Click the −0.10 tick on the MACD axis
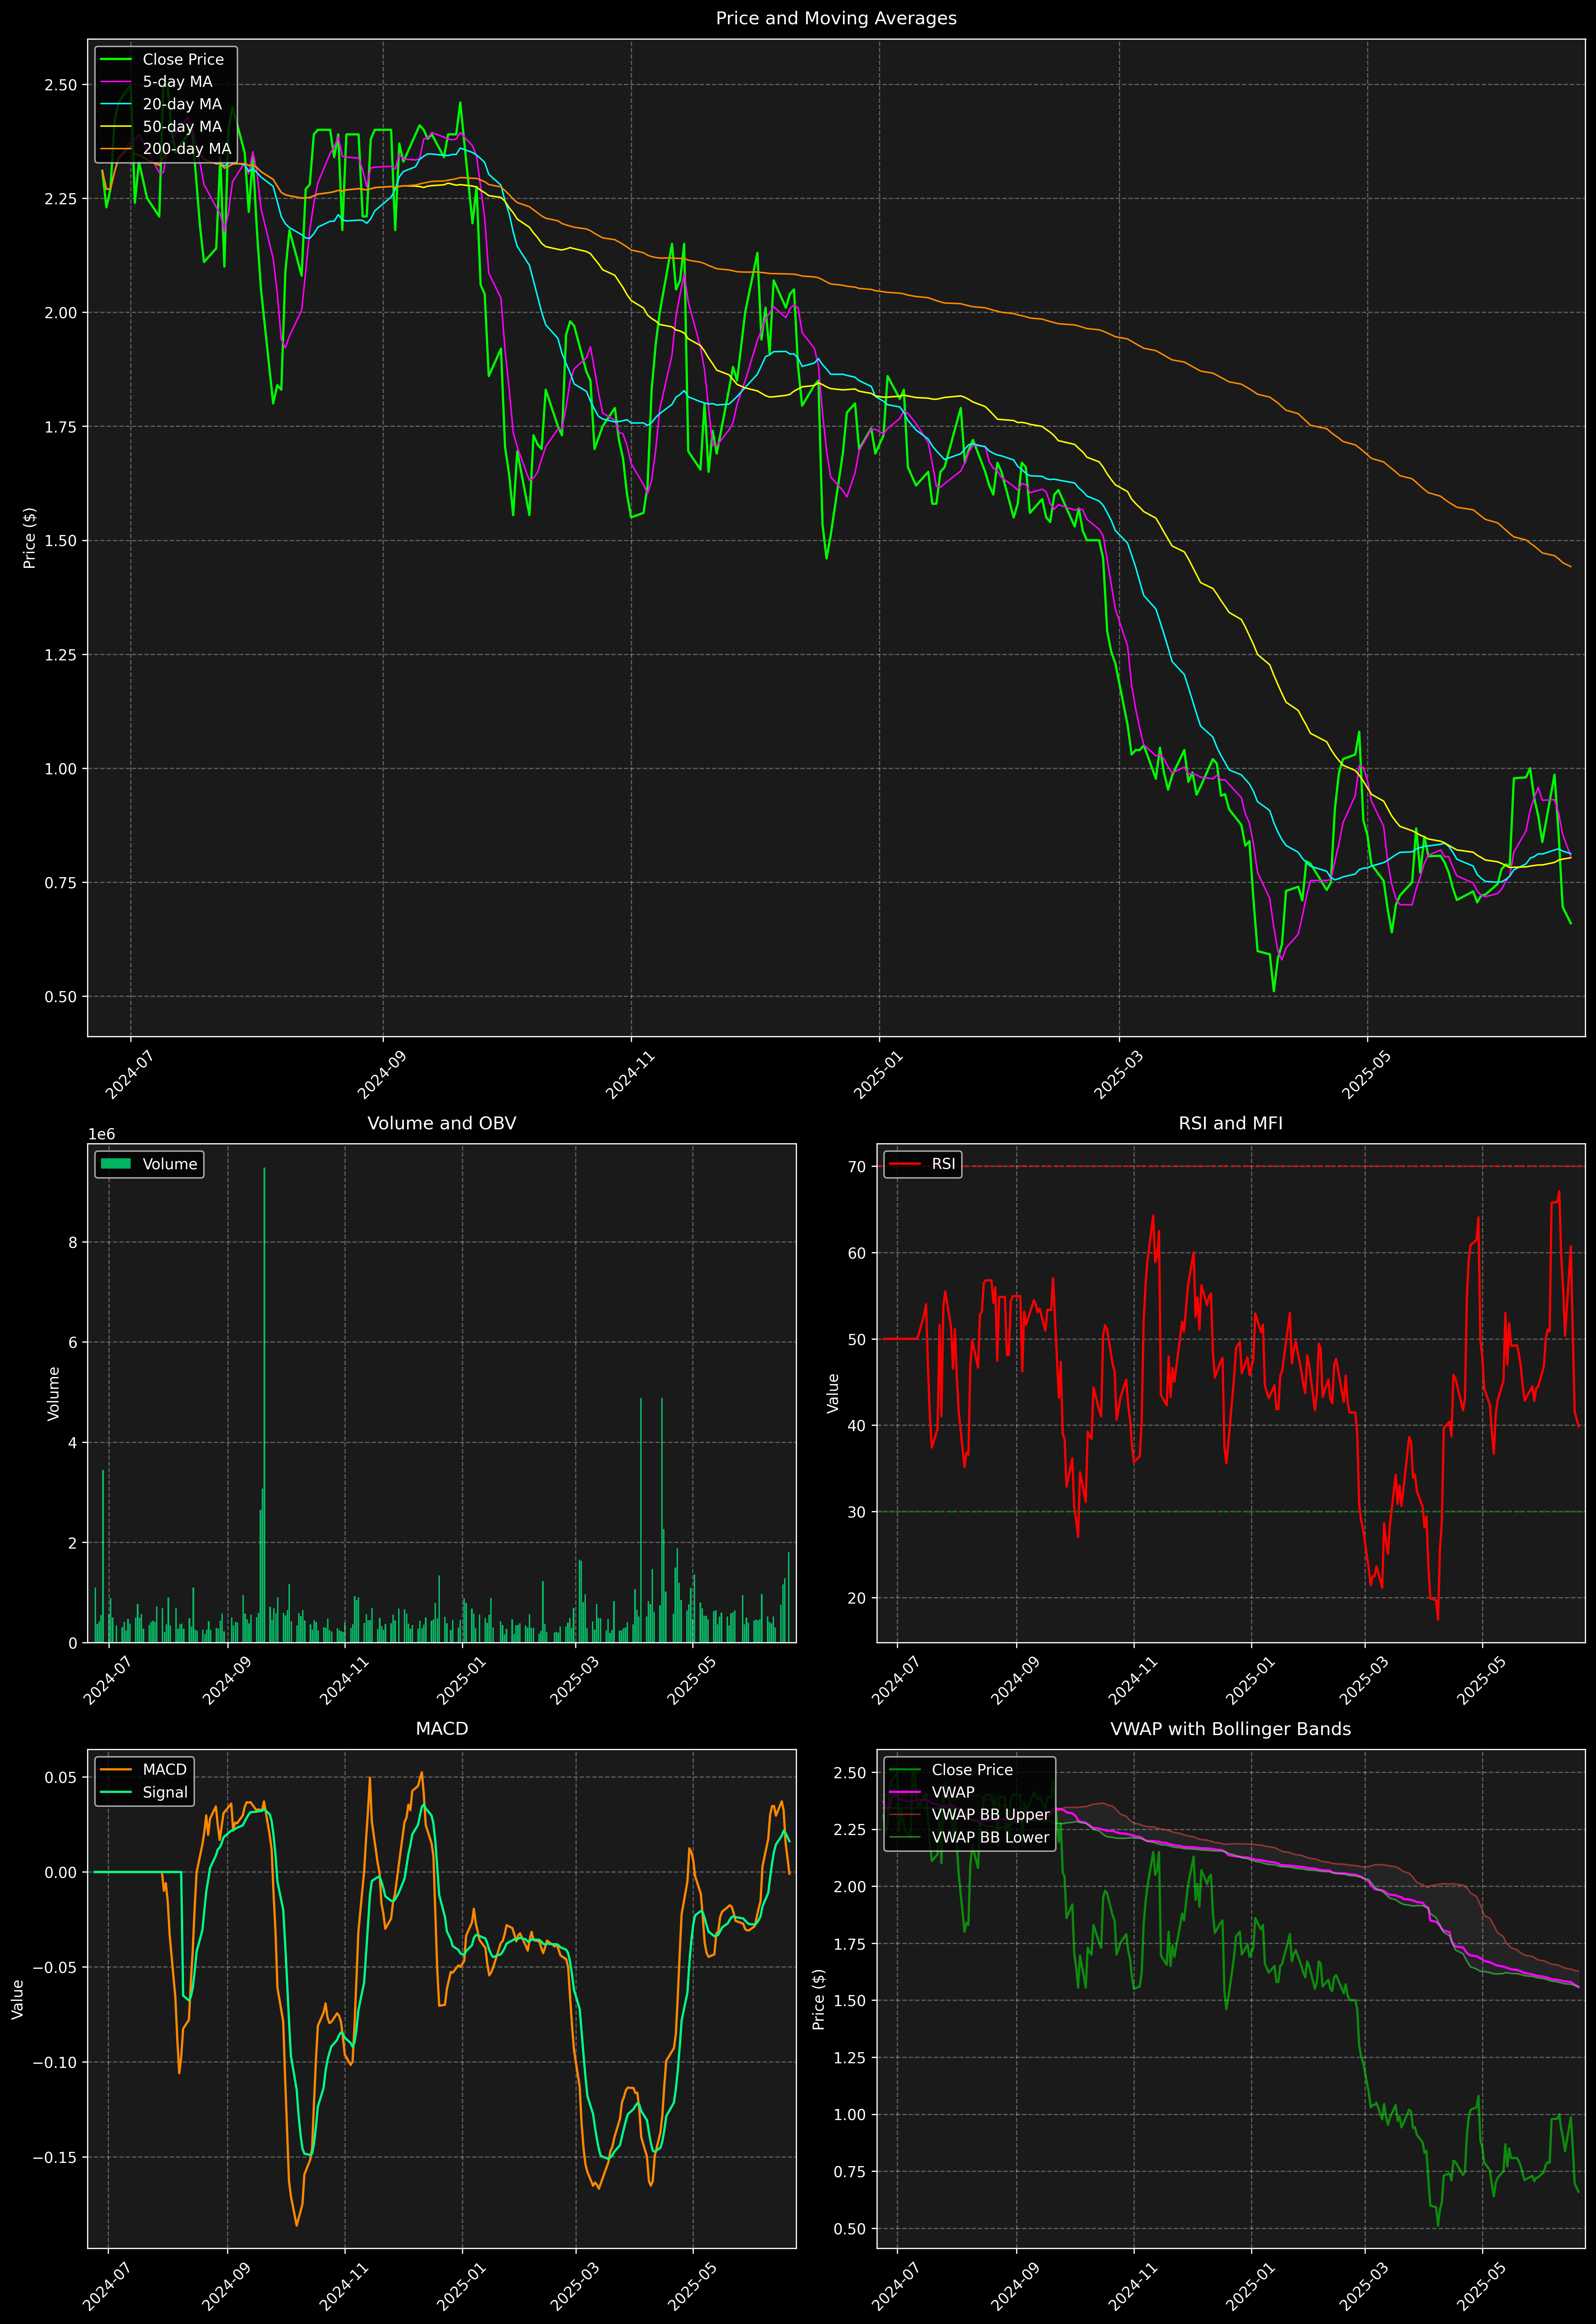1596x2324 pixels. tap(55, 2062)
